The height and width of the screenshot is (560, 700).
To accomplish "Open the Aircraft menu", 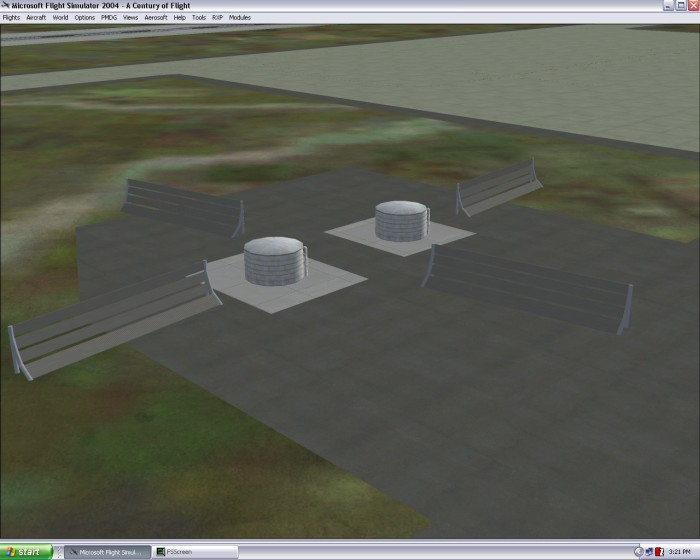I will 36,18.
